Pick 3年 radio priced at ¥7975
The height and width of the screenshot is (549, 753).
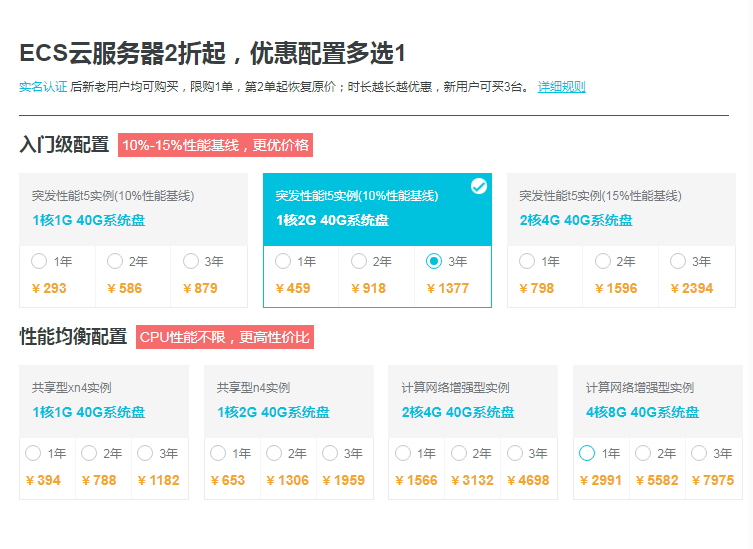click(x=699, y=453)
